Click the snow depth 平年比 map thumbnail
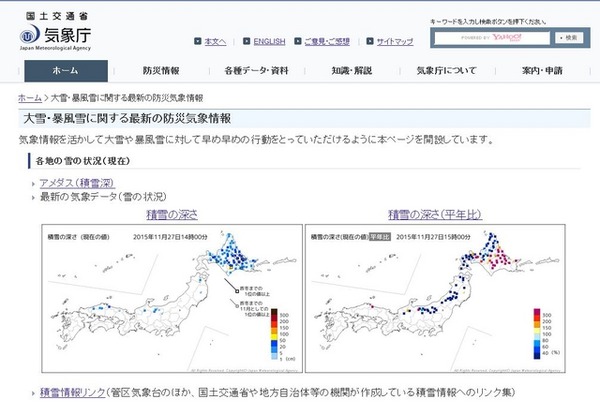The image size is (600, 414). point(435,298)
